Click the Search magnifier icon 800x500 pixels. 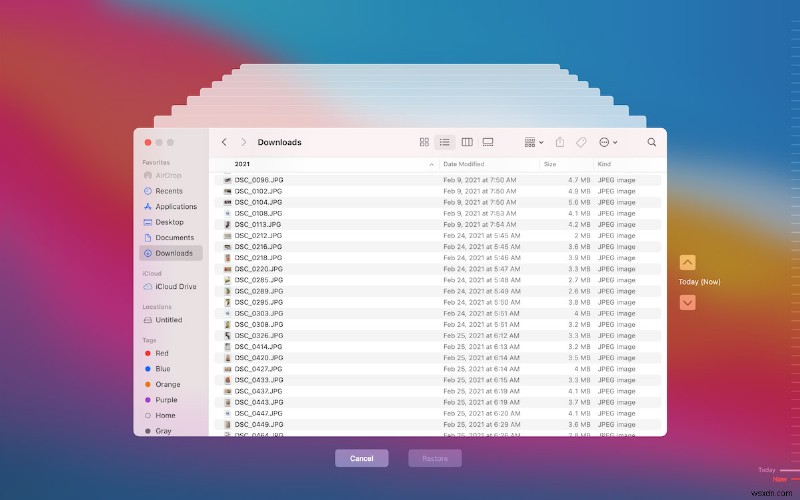[652, 142]
